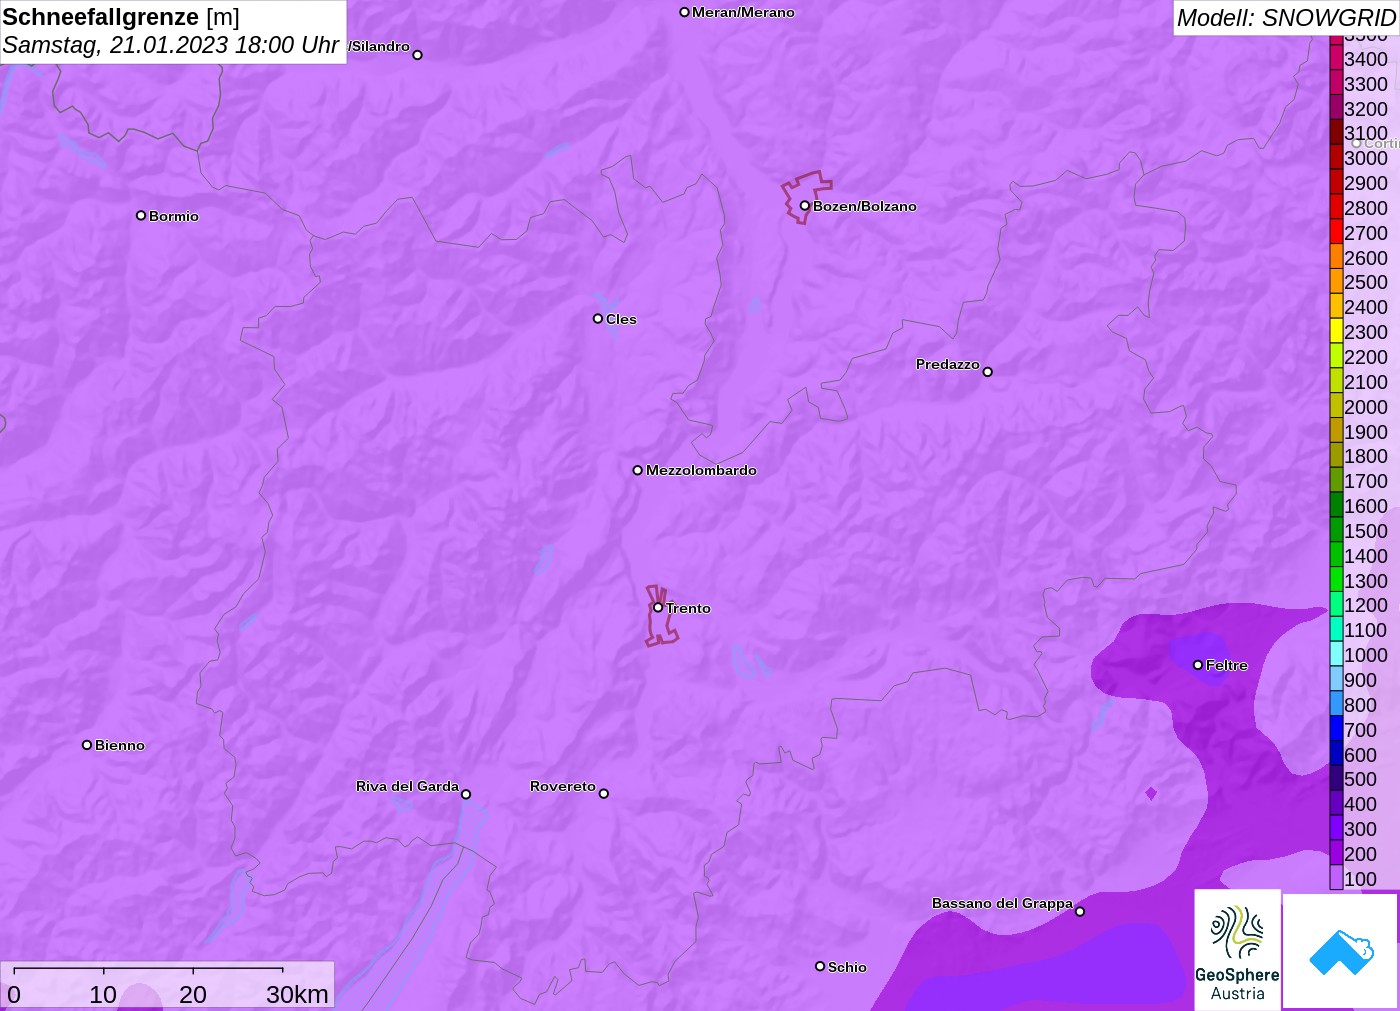
Task: Click the Bassano del Grappa marker dot
Action: 1080,911
